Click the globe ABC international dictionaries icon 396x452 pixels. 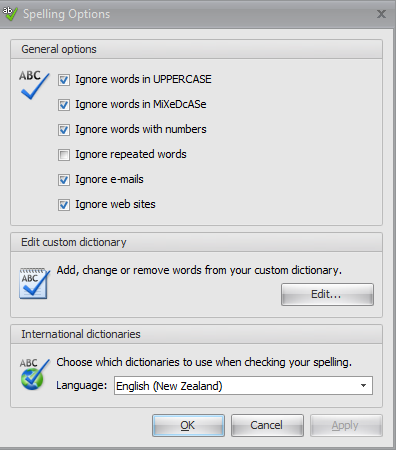point(34,374)
